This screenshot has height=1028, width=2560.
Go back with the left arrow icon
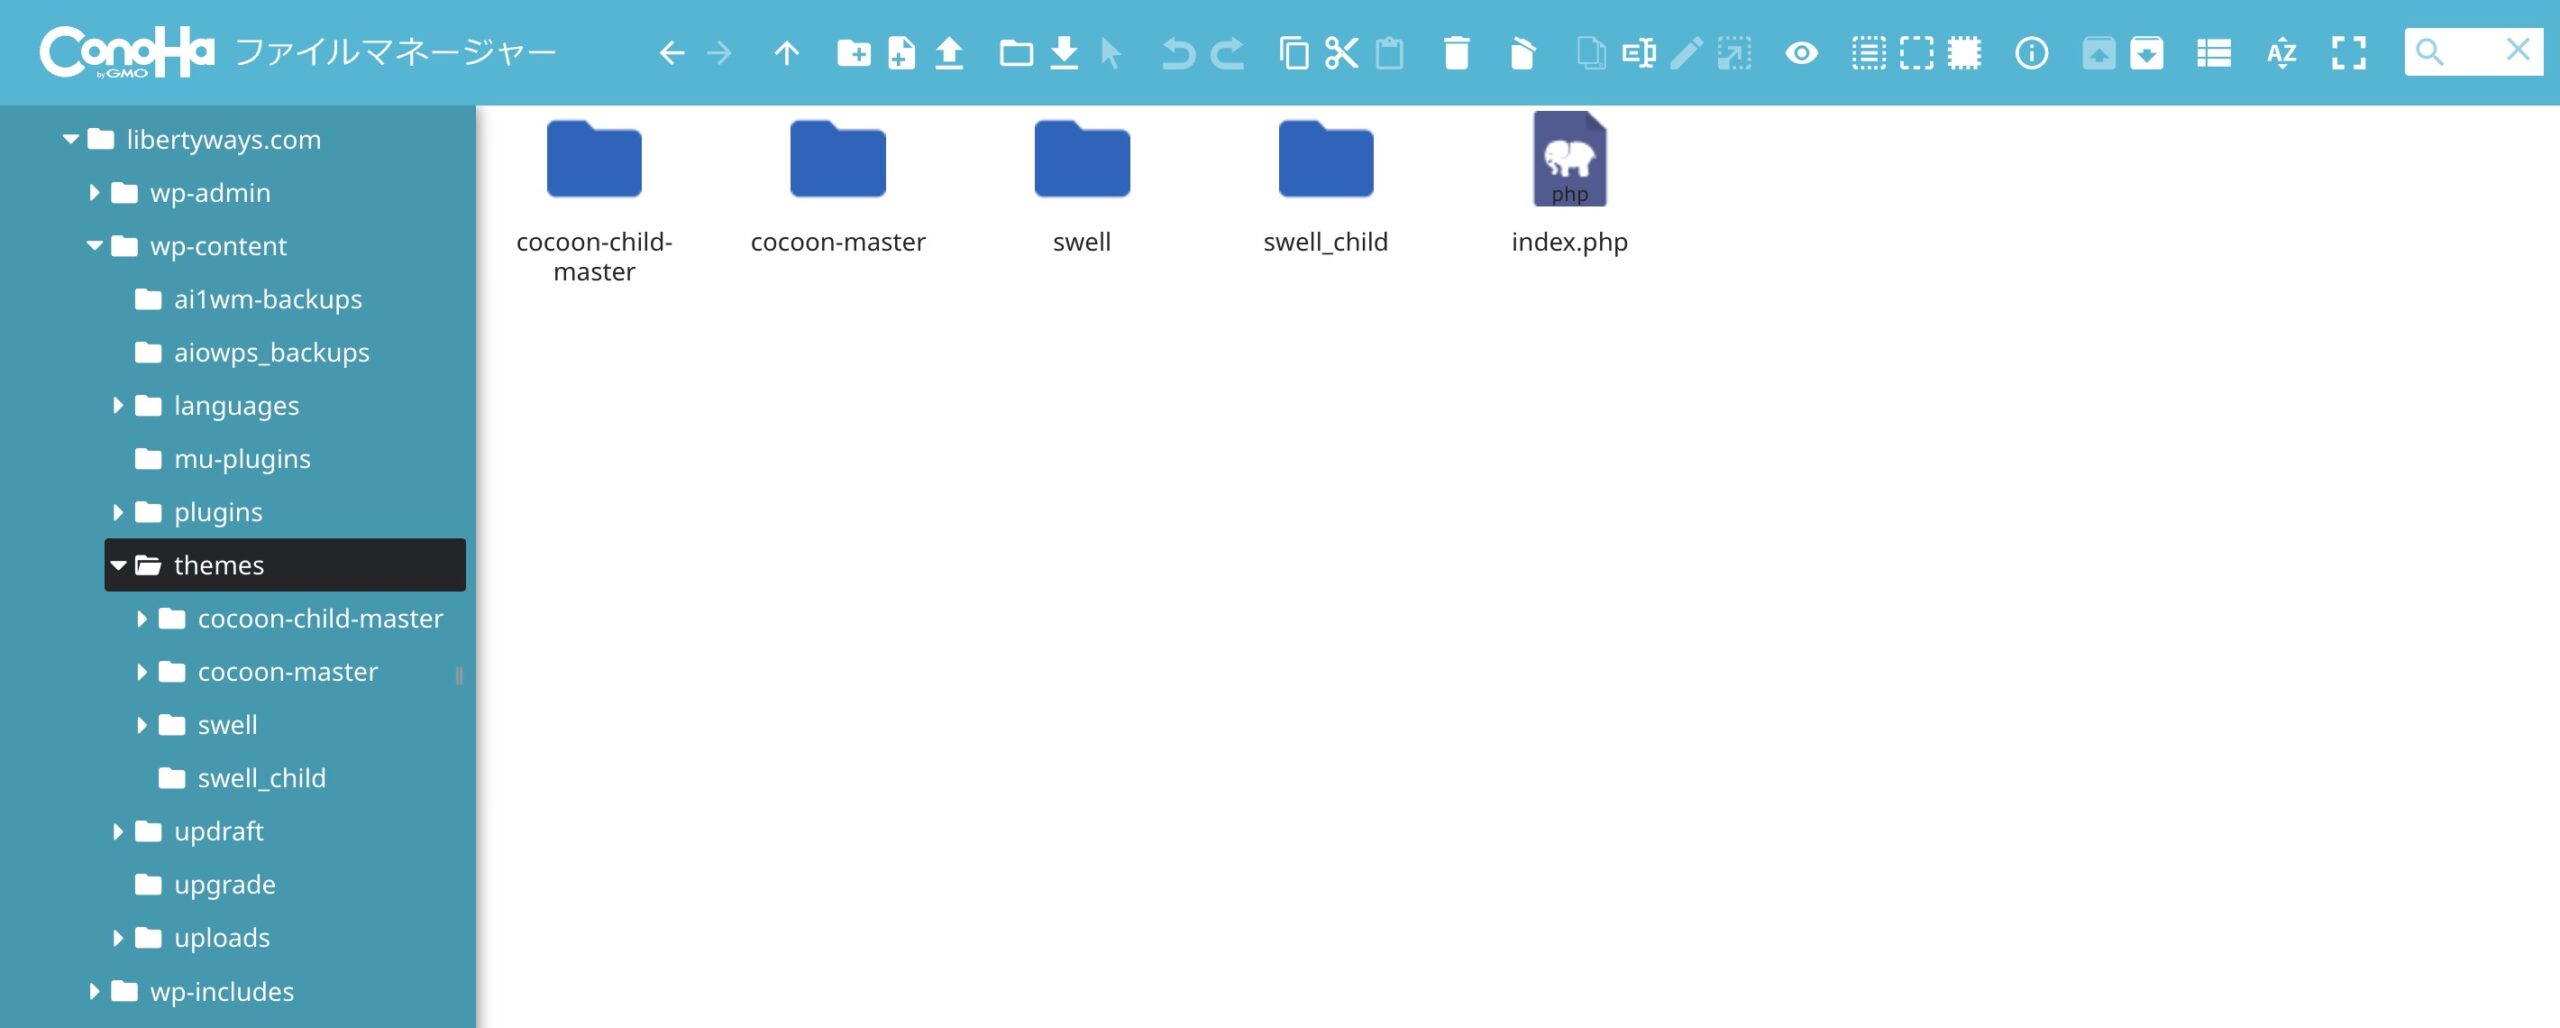(x=671, y=53)
